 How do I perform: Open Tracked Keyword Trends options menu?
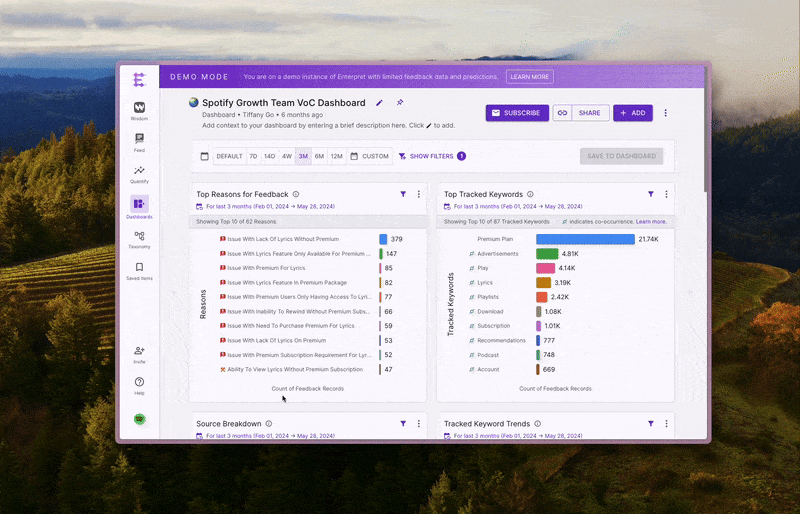click(666, 424)
